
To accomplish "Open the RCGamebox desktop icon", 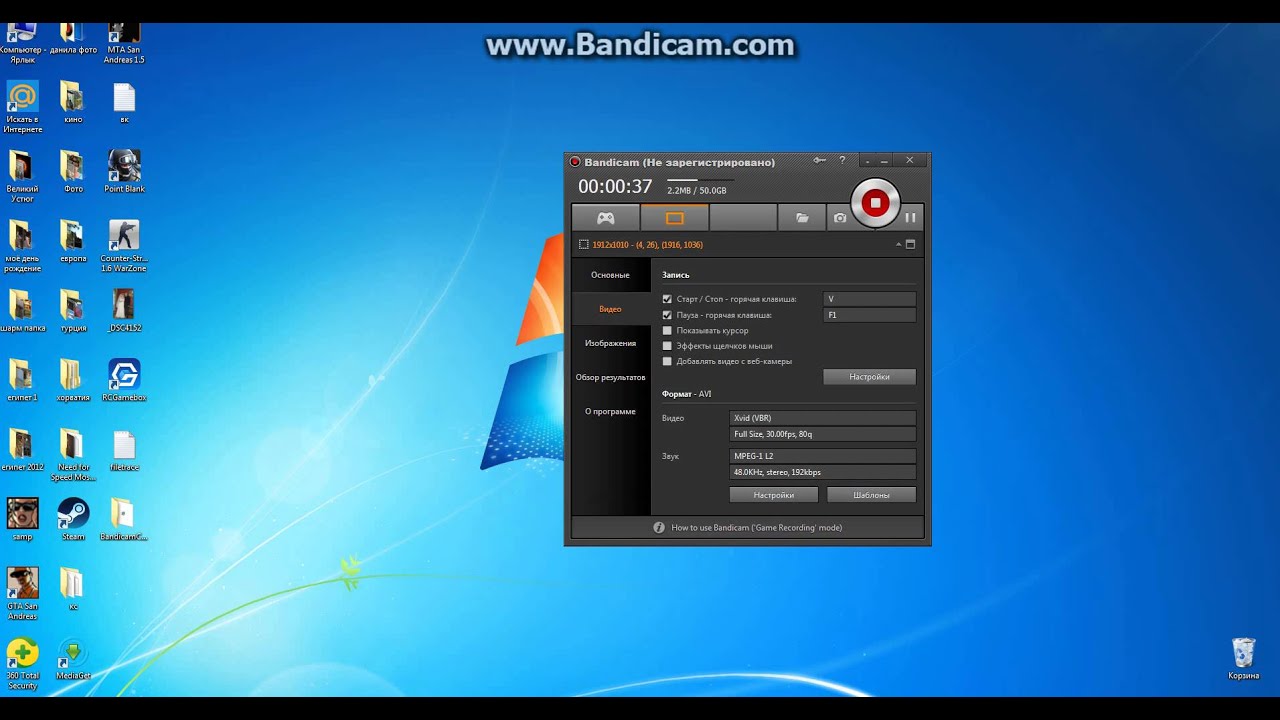I will pyautogui.click(x=124, y=381).
